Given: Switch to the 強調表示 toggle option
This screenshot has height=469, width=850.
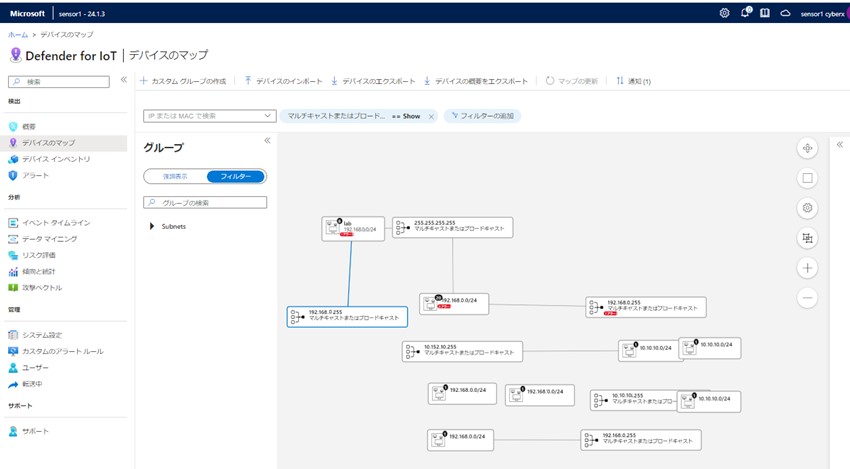Looking at the screenshot, I should tap(175, 176).
